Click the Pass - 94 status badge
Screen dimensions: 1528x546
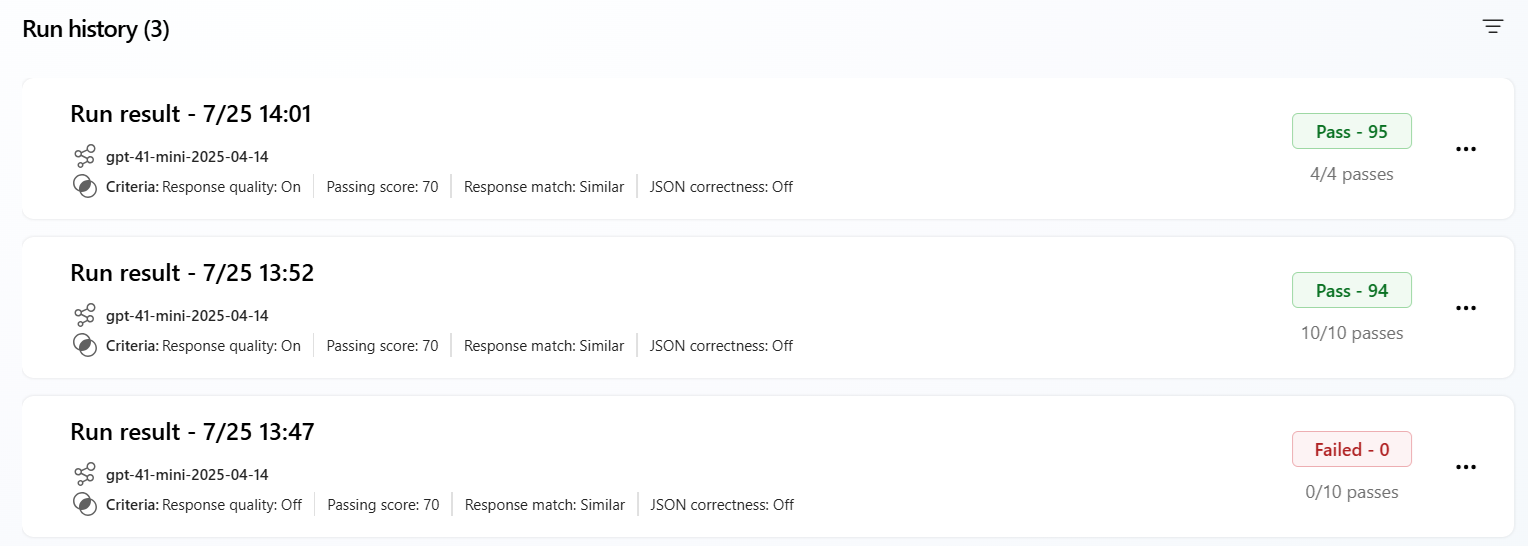click(1351, 290)
